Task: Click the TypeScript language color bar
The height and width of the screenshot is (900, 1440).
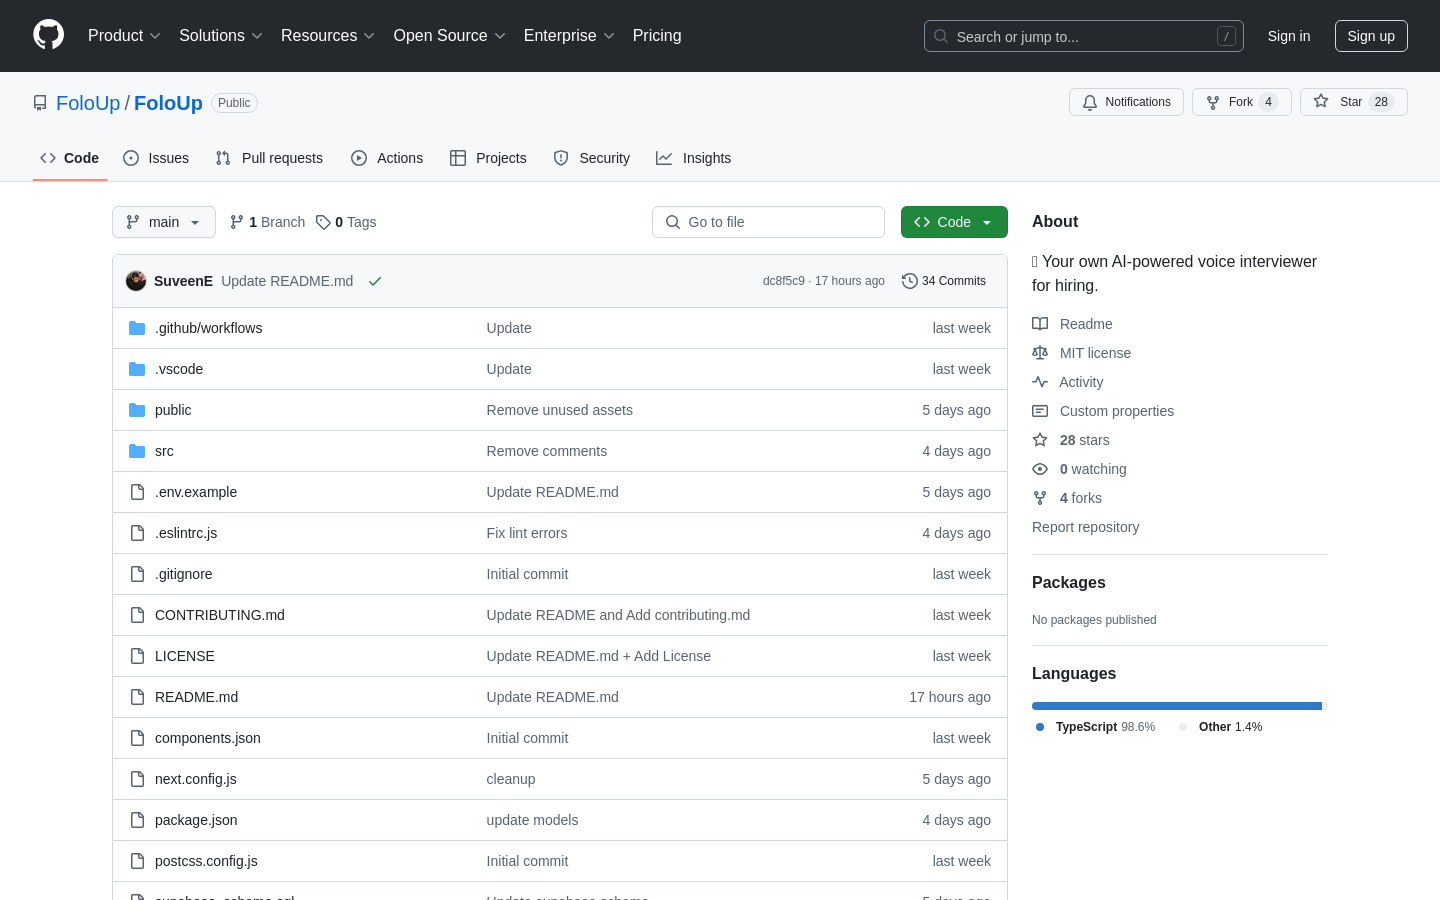Action: pos(1177,706)
